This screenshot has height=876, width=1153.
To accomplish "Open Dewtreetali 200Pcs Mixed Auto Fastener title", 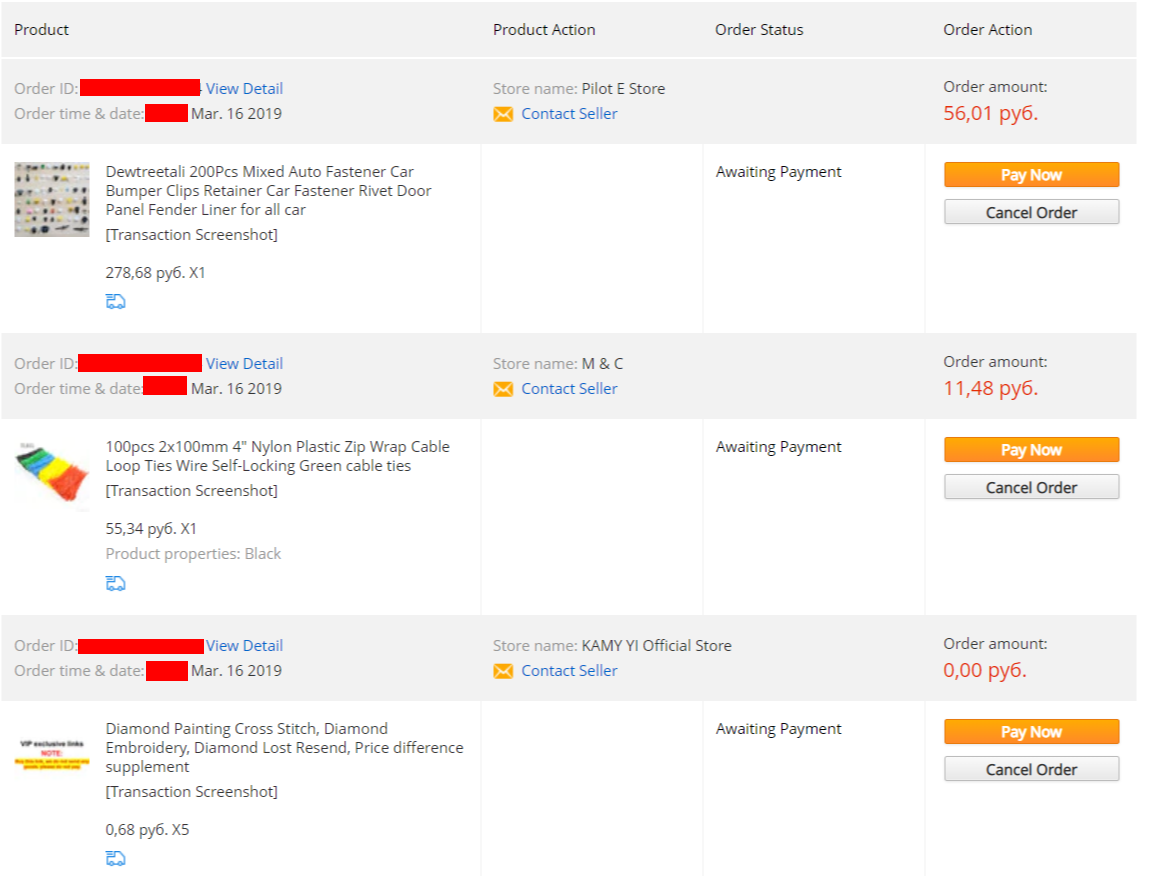I will click(268, 190).
